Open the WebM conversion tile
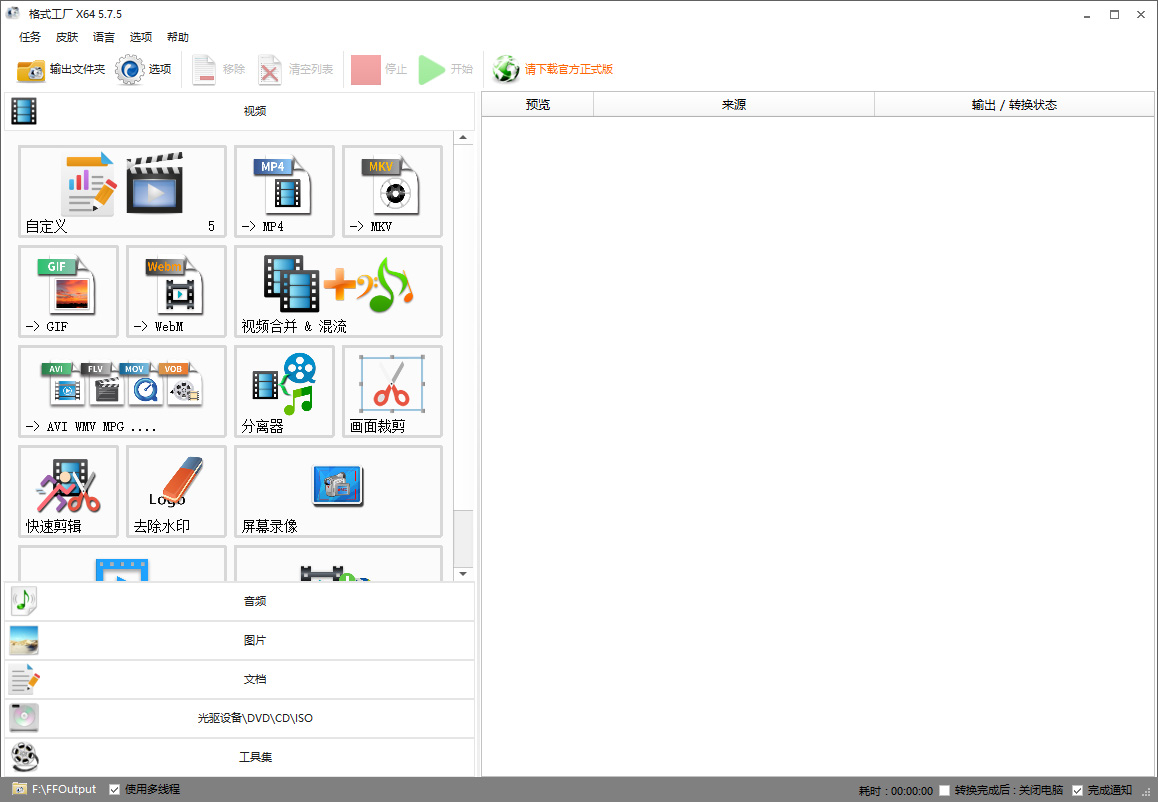The image size is (1158, 802). click(x=176, y=291)
